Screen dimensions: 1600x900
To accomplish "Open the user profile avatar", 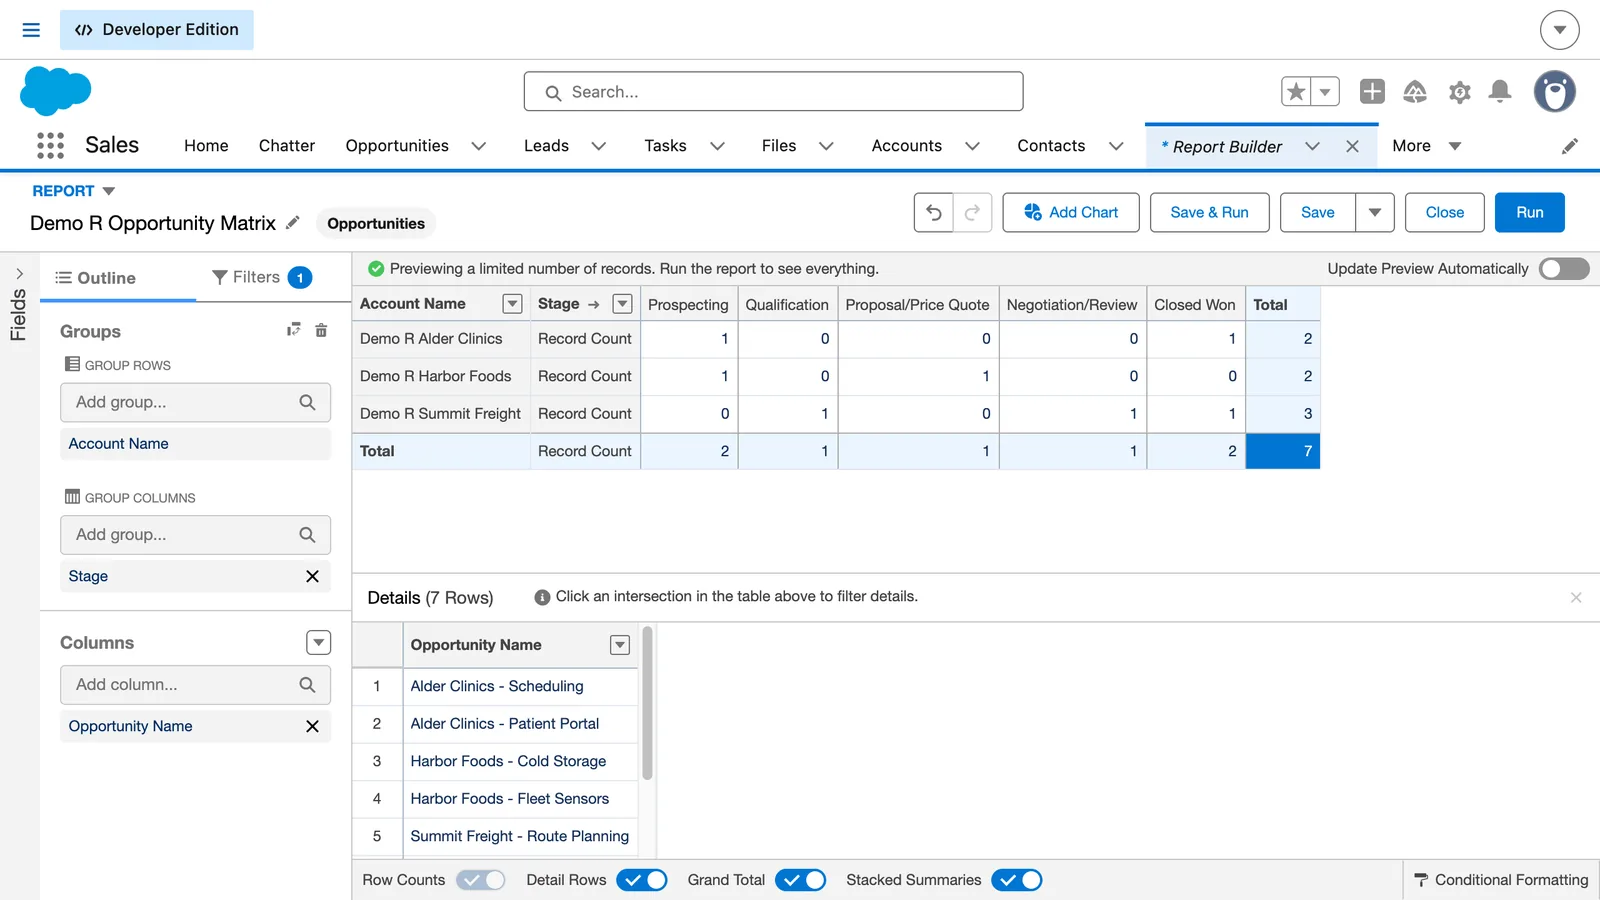I will [1555, 92].
